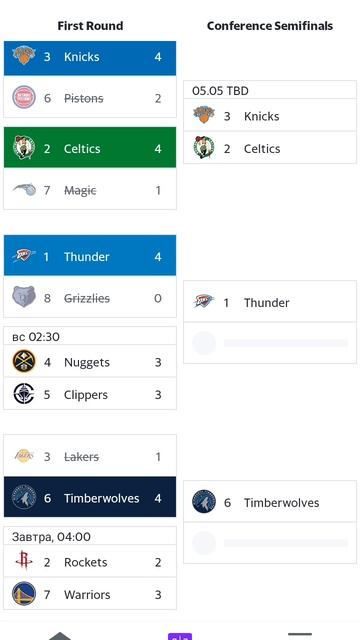Open the Завтра, 04:00 Rockets-Warriors matchup
This screenshot has width=360, height=640.
90,568
